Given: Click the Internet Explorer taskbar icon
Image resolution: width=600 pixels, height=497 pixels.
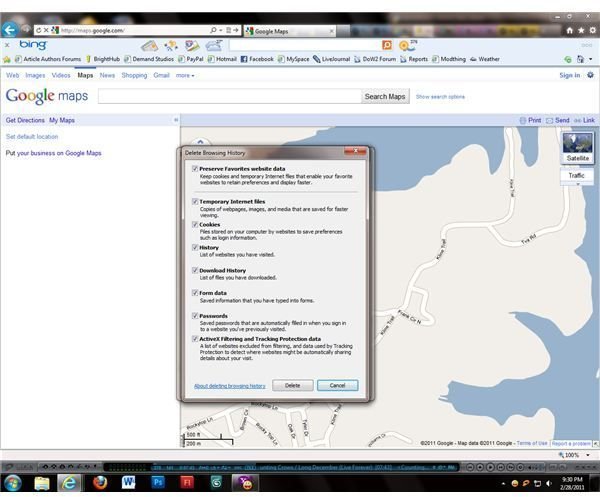Looking at the screenshot, I should point(69,483).
